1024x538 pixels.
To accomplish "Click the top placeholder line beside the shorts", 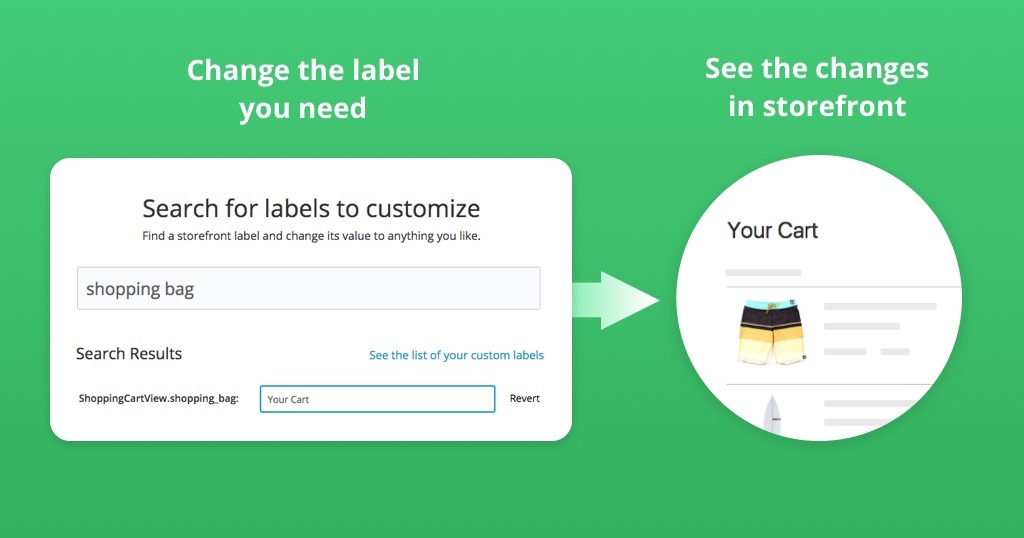I will pos(880,306).
